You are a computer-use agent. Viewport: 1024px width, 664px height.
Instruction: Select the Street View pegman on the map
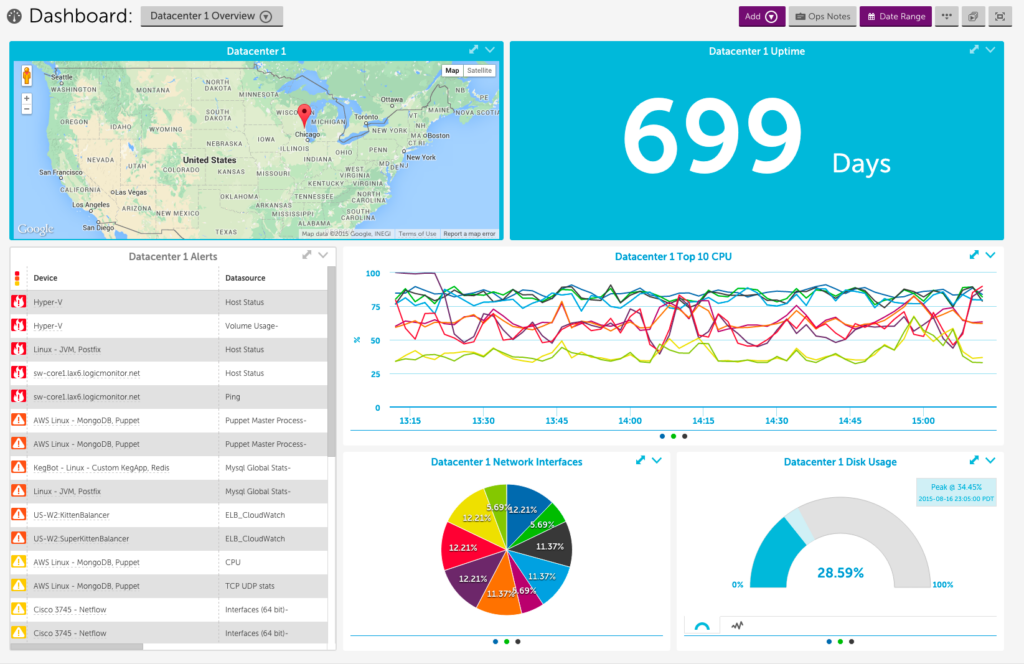pos(26,74)
